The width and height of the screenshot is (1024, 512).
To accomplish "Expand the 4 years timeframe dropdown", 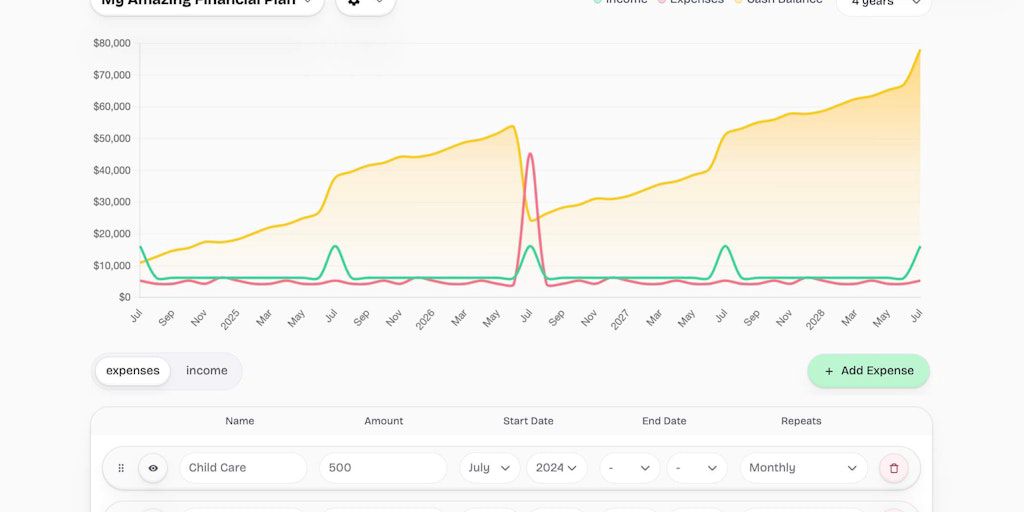I will 883,3.
